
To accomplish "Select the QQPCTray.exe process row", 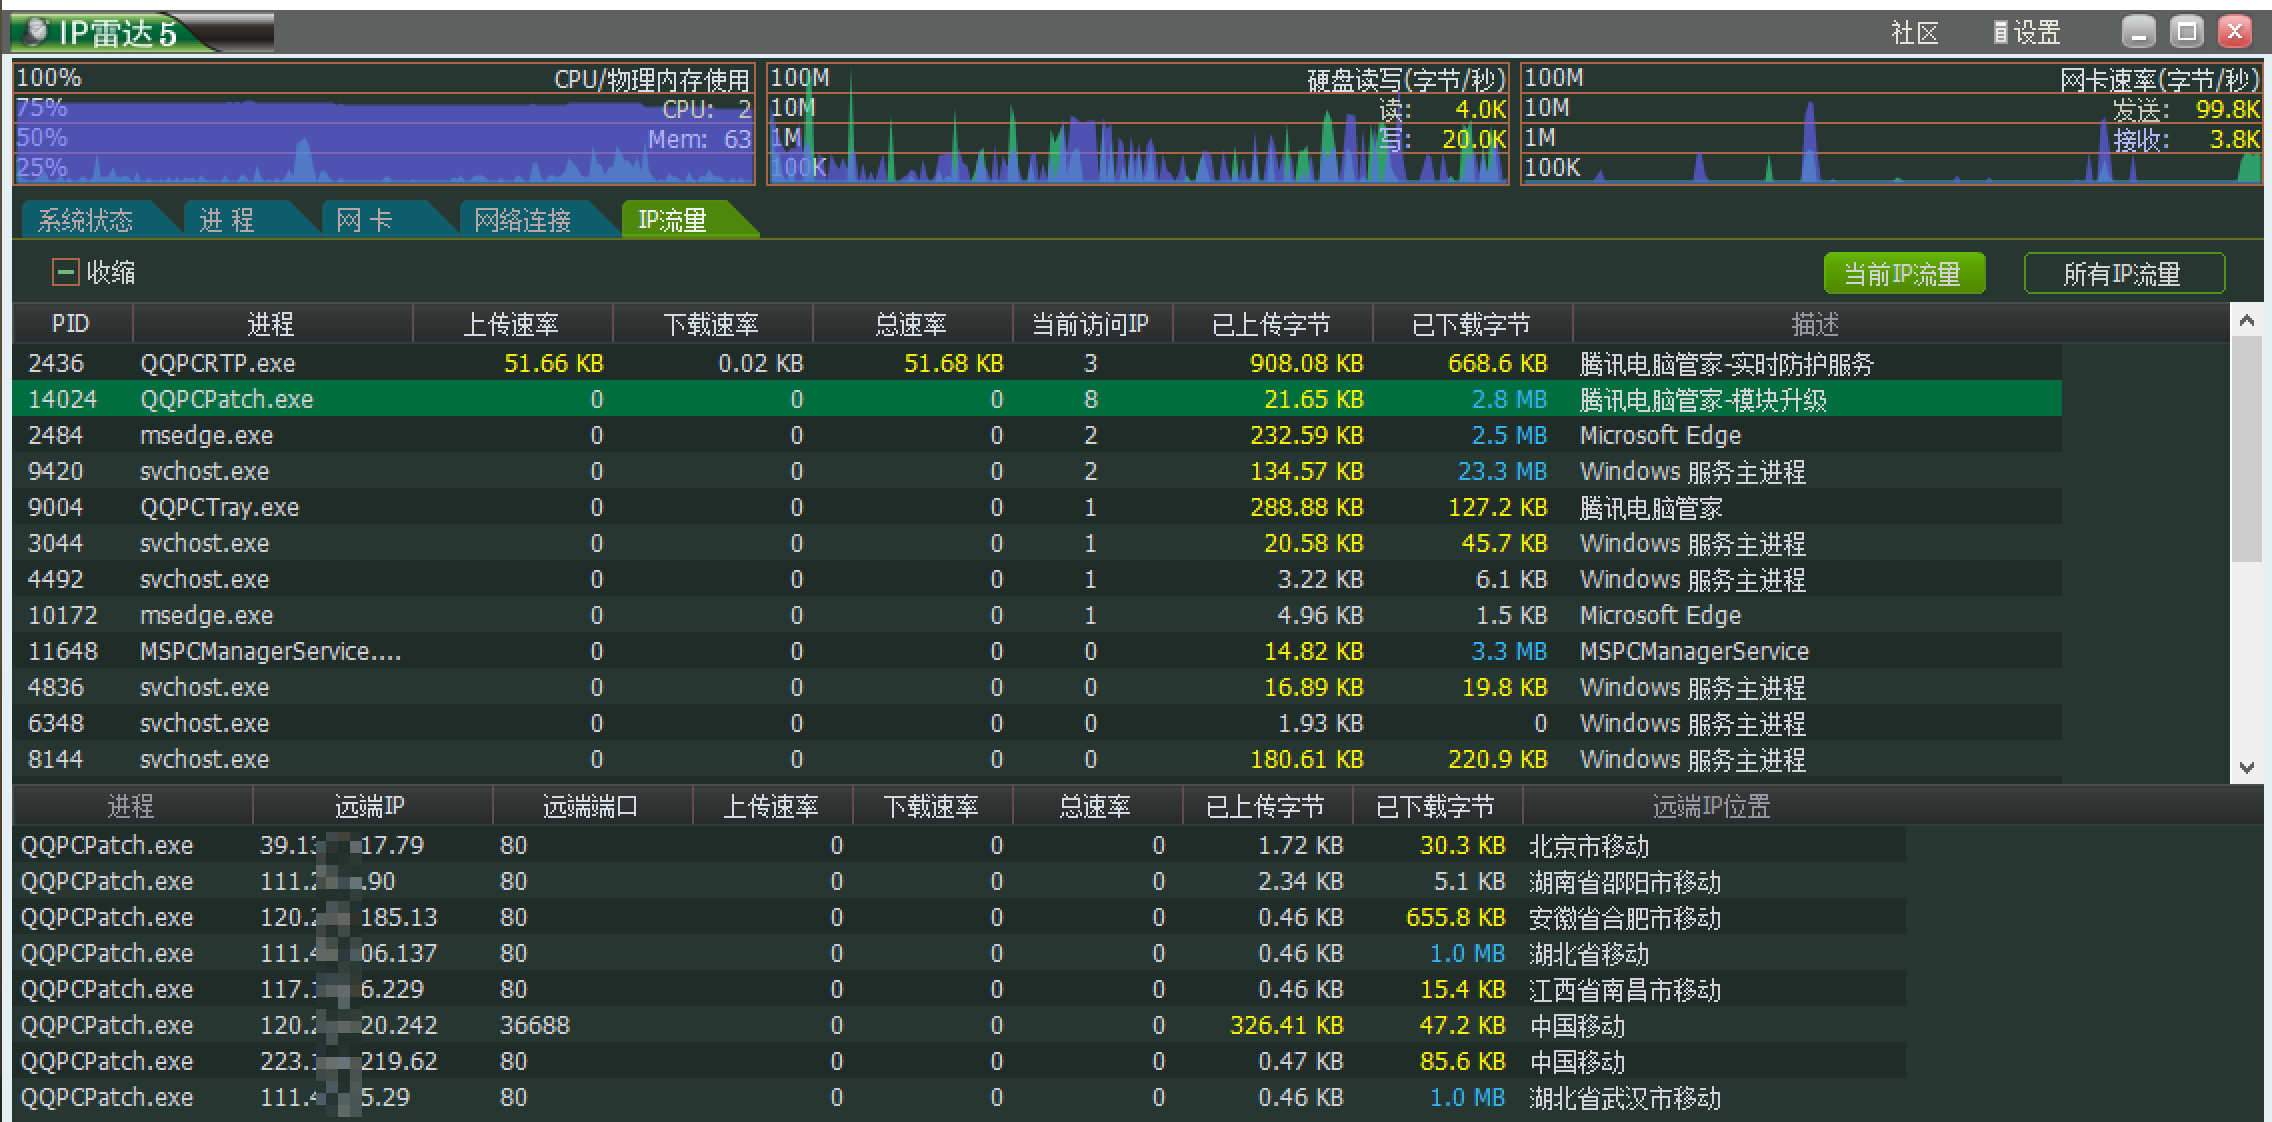I will [1037, 507].
